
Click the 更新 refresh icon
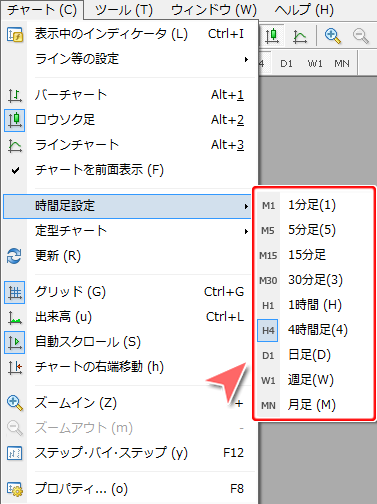[14, 256]
